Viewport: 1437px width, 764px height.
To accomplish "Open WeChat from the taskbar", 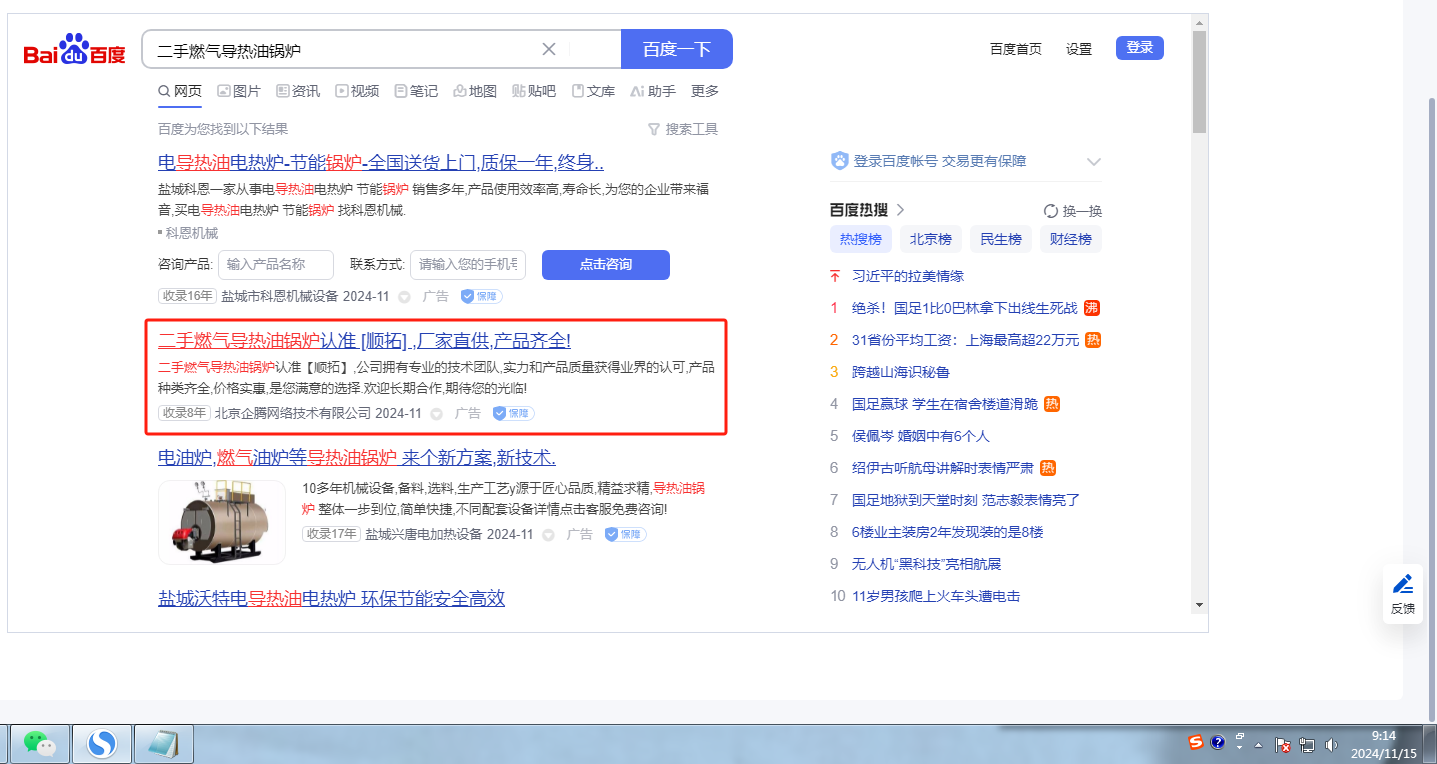I will [39, 743].
